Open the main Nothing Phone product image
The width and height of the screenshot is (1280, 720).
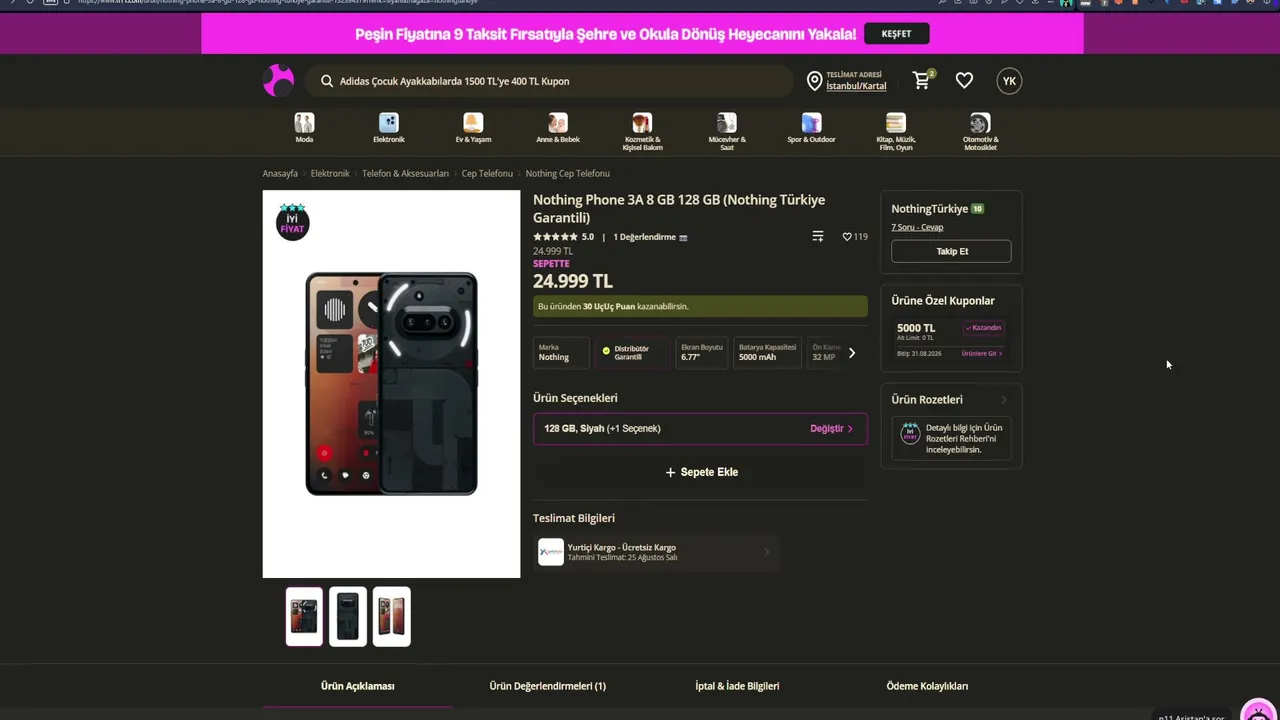(391, 384)
